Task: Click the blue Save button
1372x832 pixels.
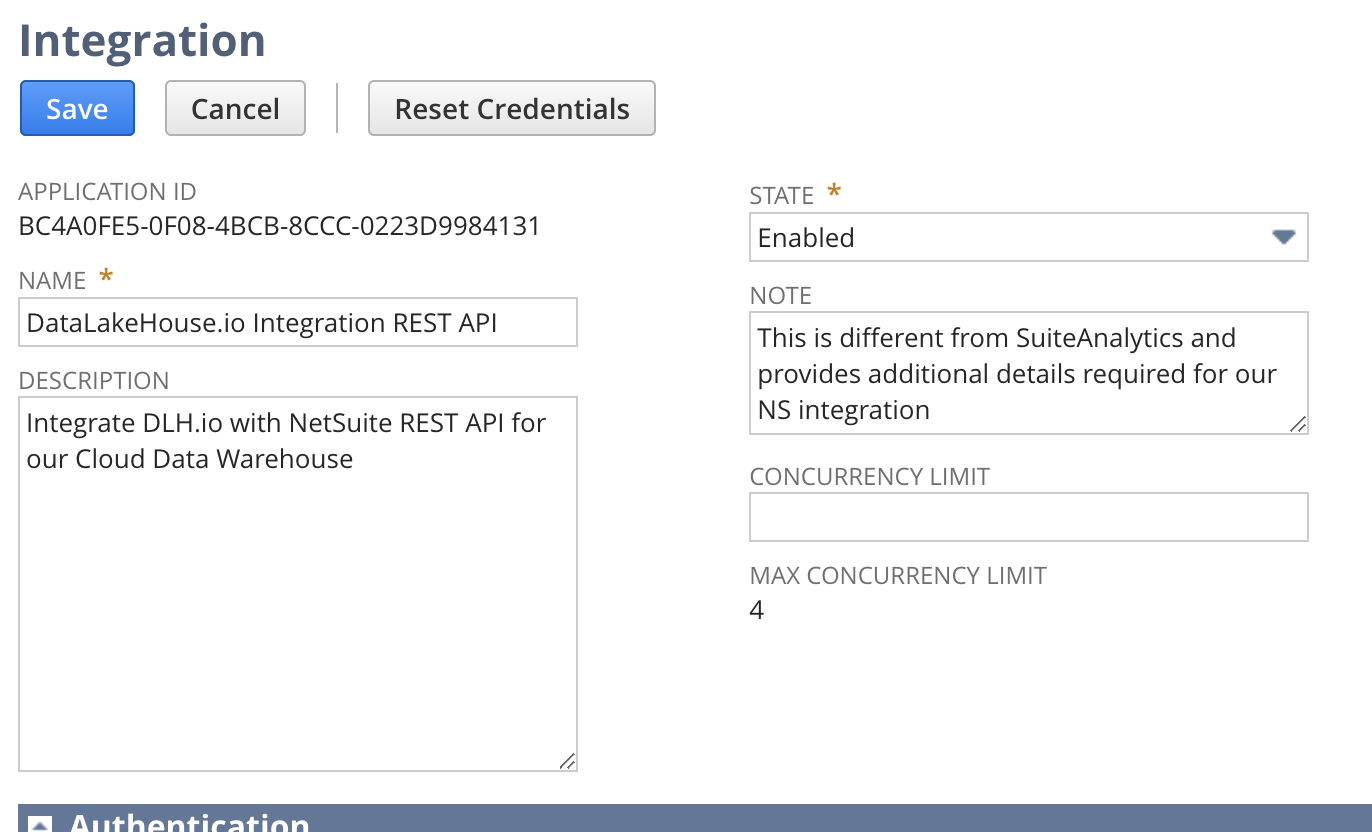Action: 77,108
